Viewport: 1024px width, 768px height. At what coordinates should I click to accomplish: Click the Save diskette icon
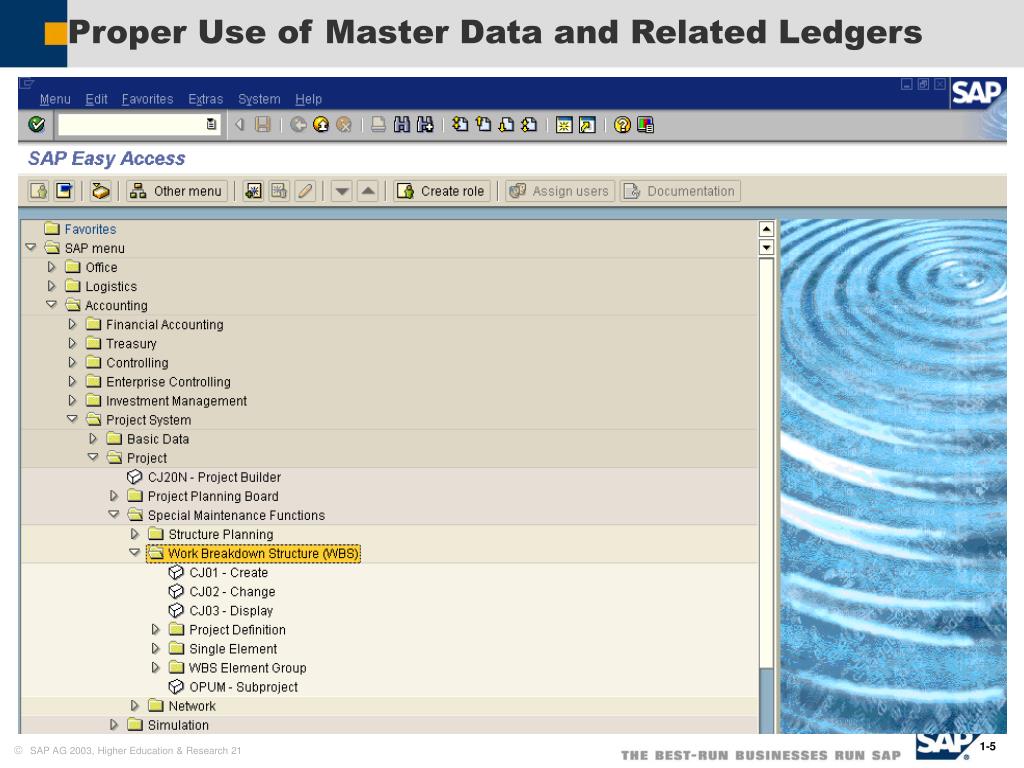coord(263,124)
